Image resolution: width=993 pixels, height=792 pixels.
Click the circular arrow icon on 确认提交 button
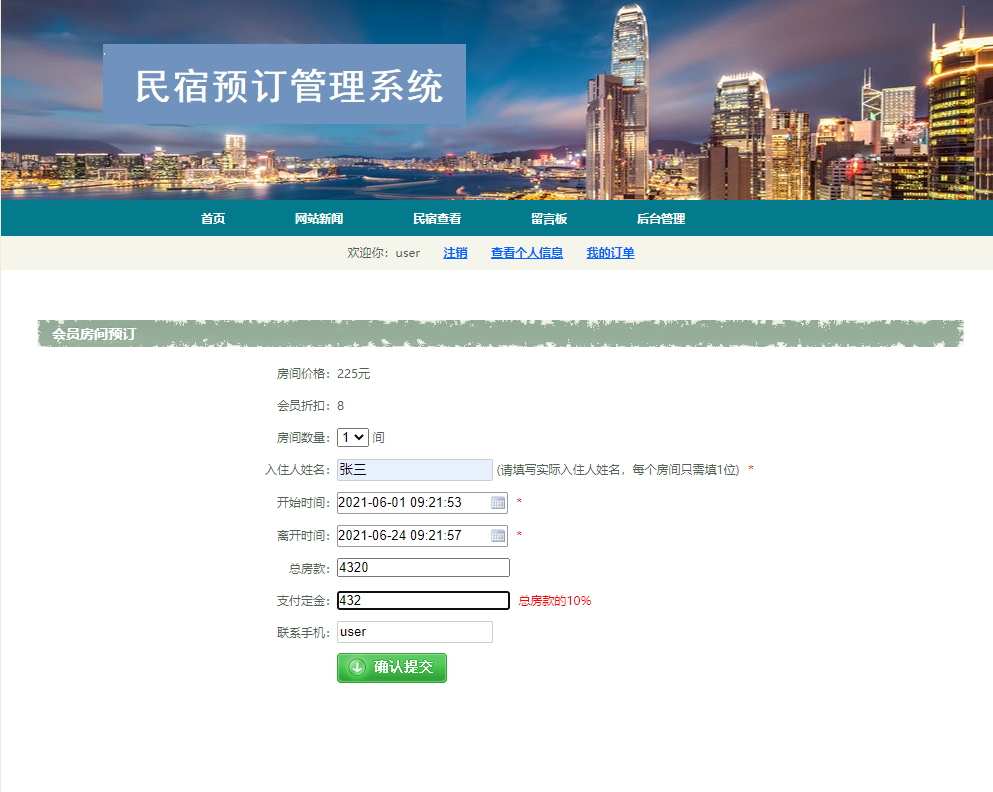pos(357,667)
